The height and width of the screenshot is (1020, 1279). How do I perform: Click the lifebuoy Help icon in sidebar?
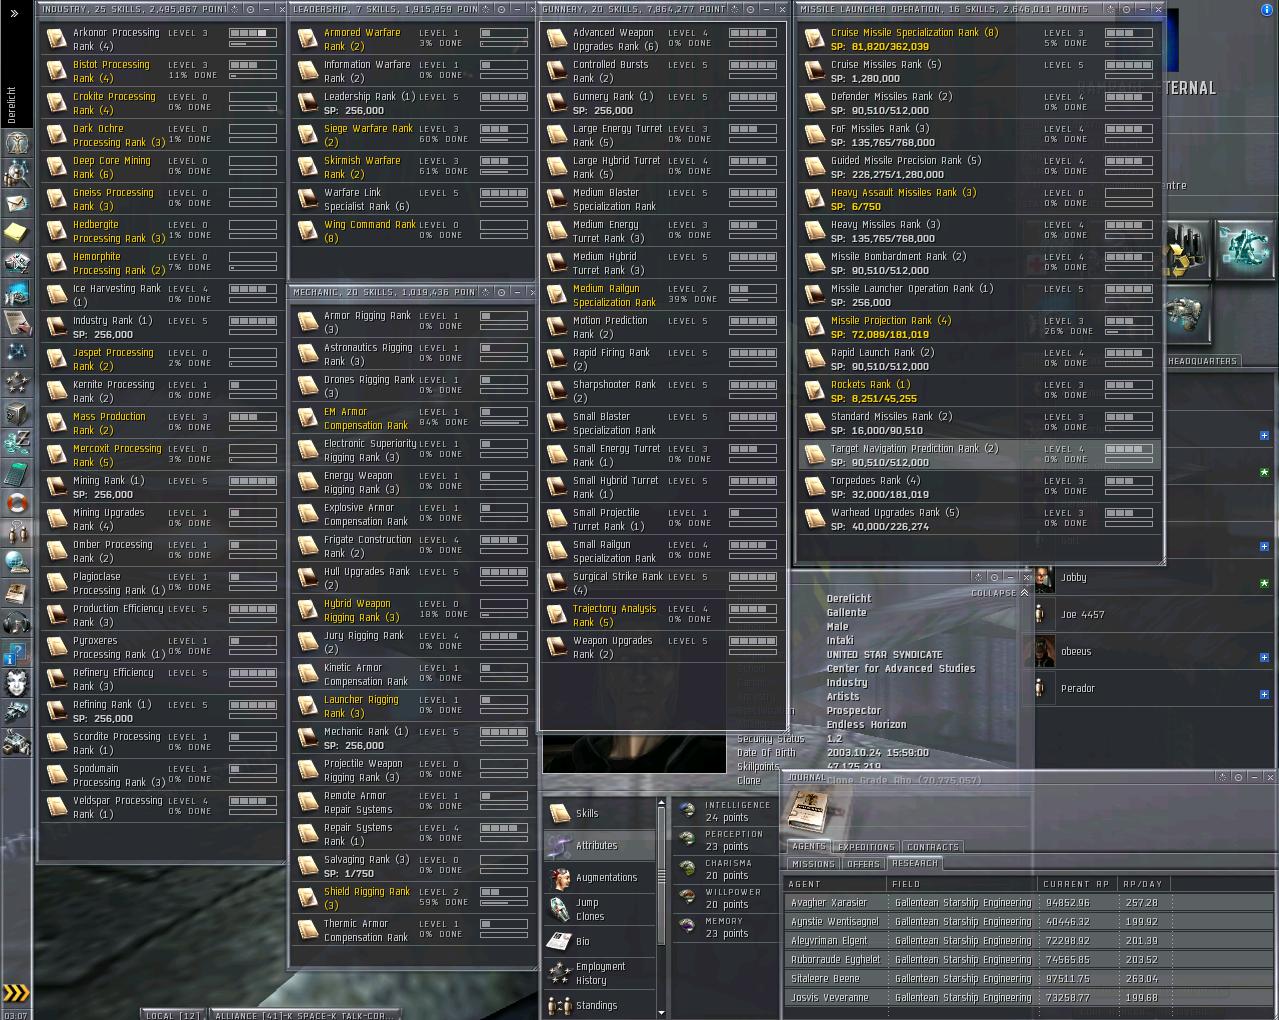point(16,503)
